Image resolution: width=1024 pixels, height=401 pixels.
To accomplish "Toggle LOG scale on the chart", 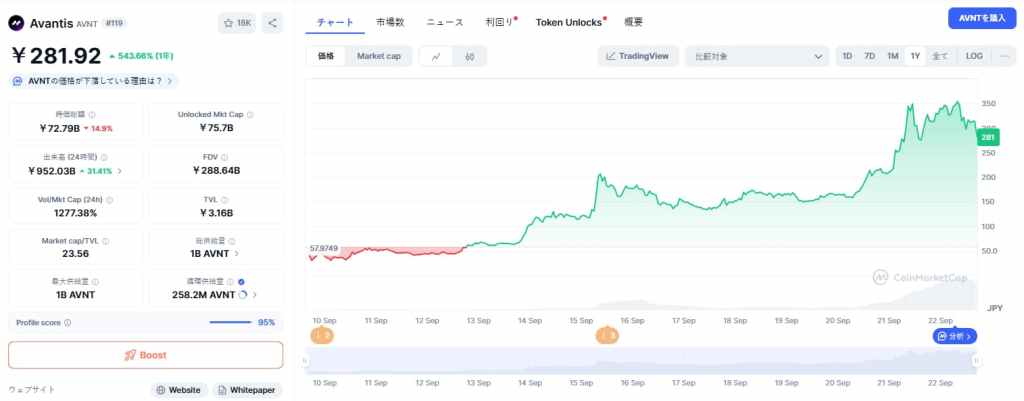I will pyautogui.click(x=974, y=56).
